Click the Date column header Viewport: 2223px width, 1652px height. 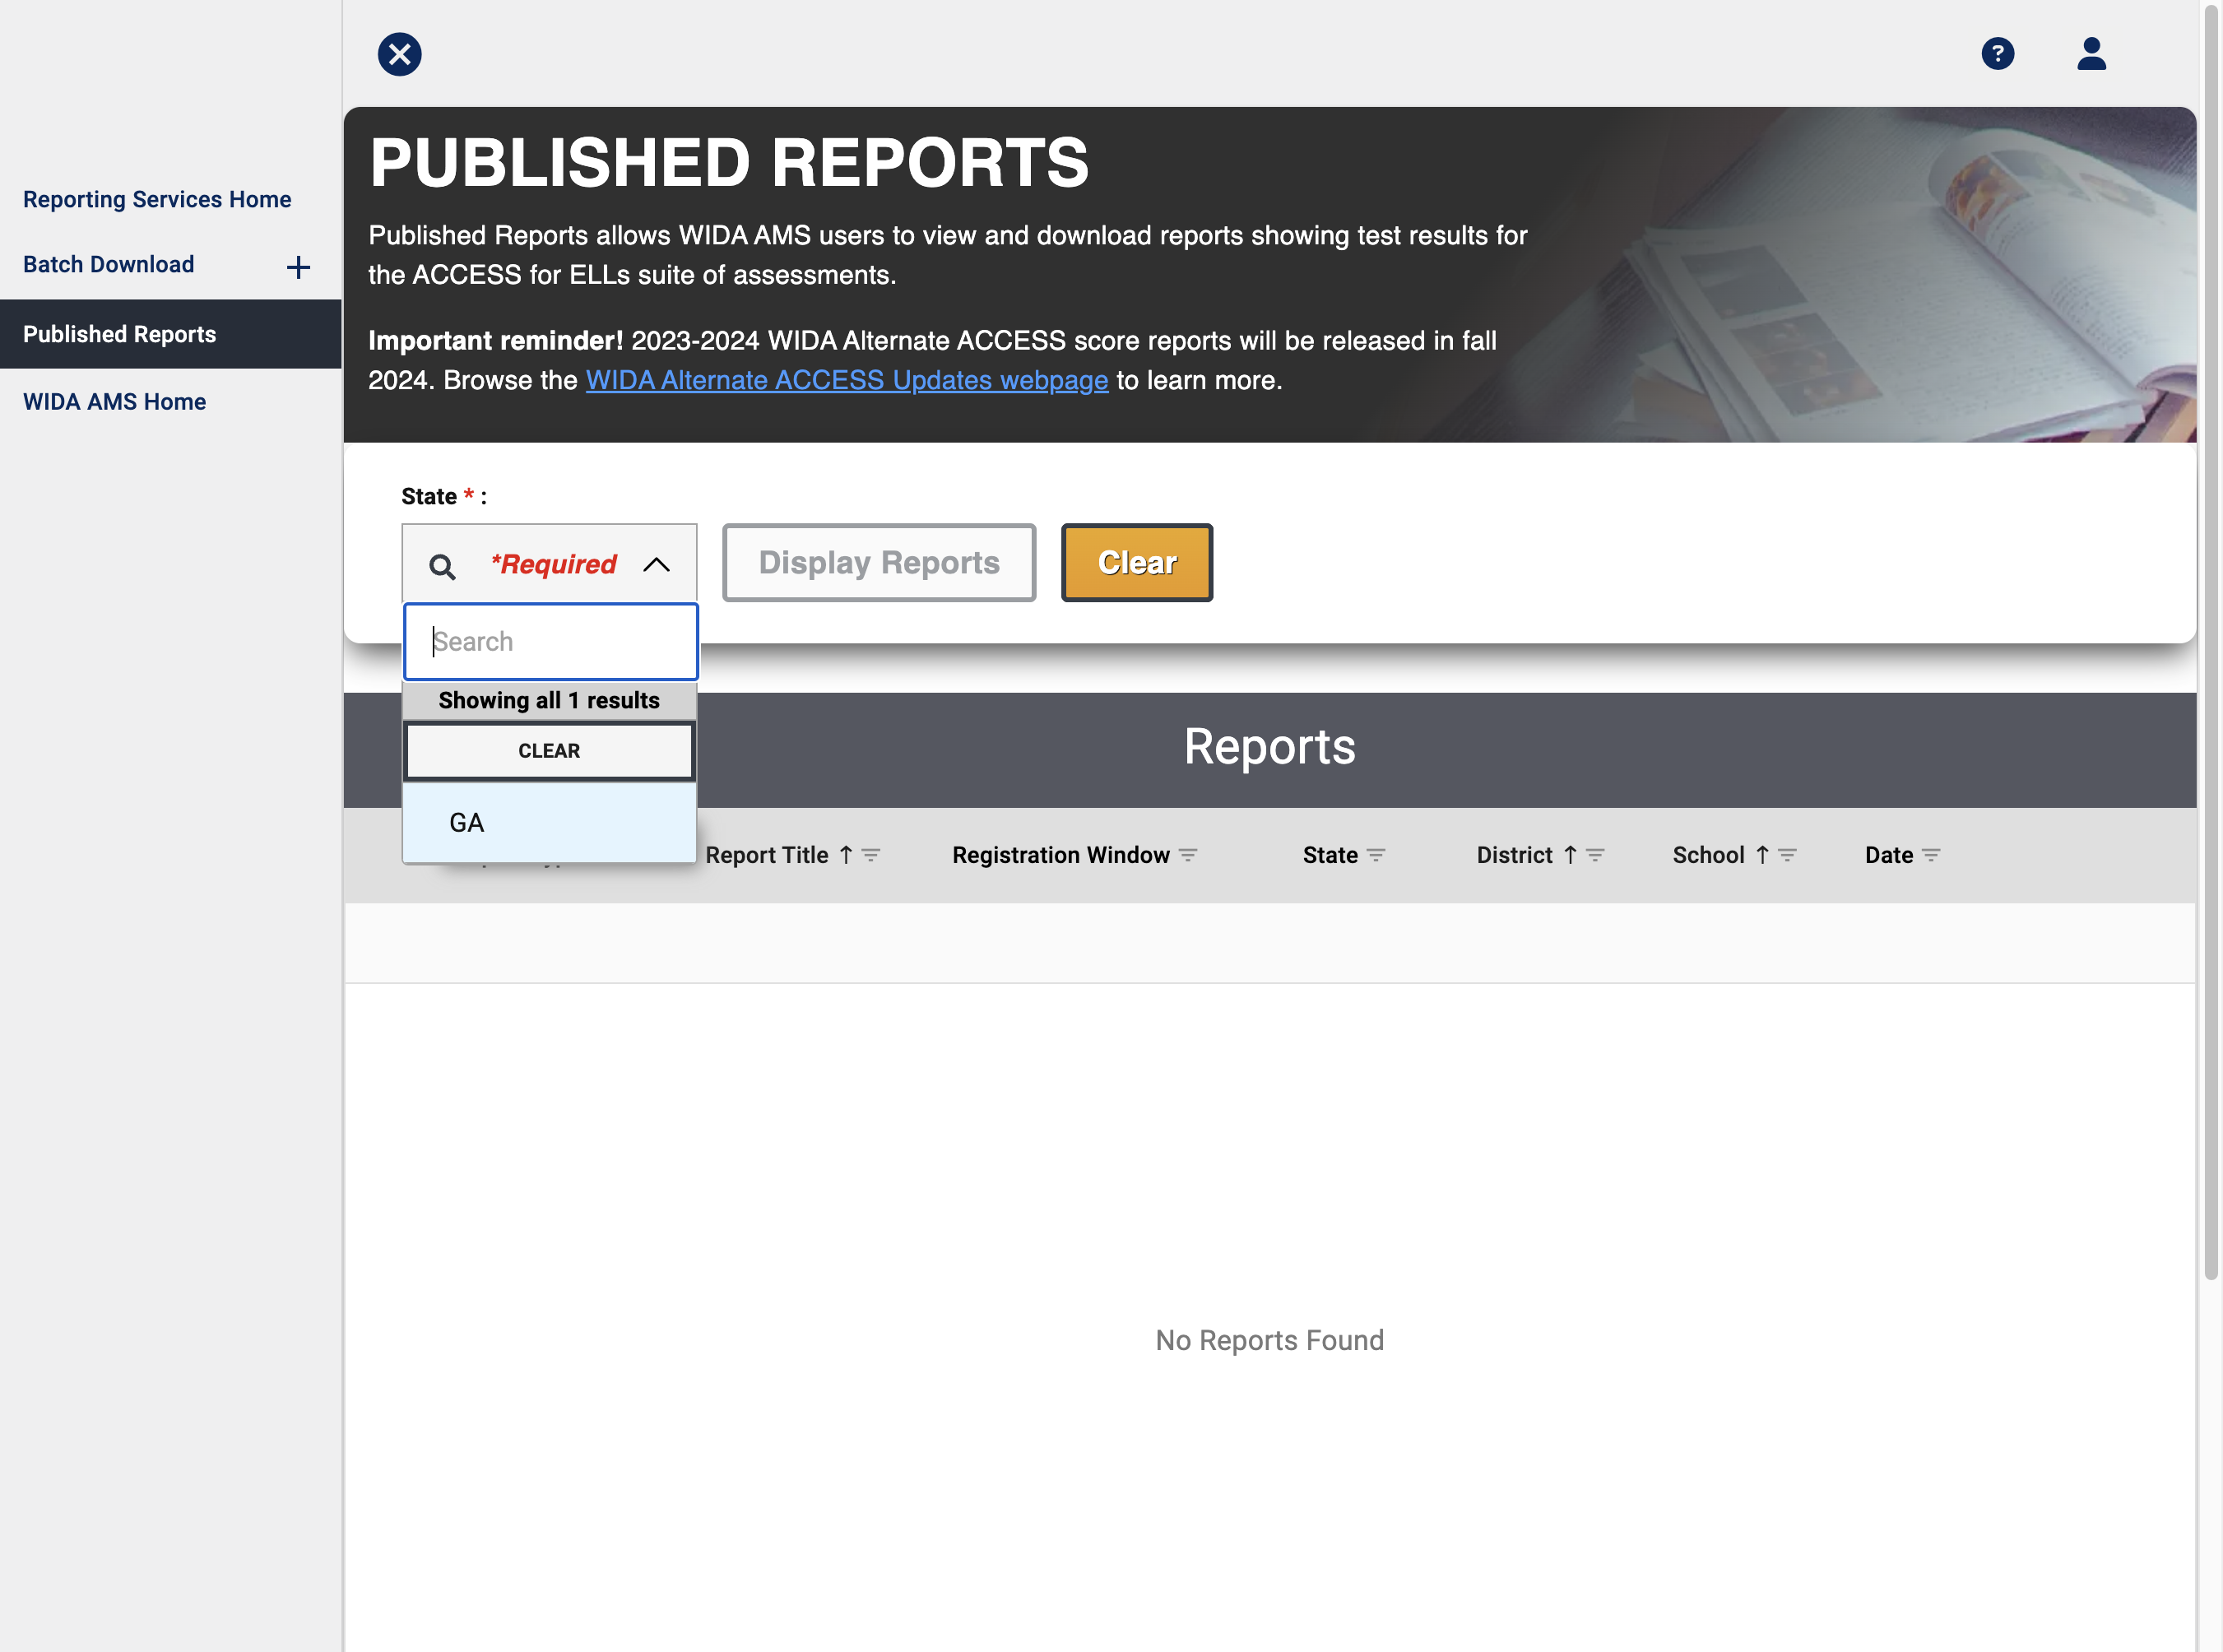(1888, 855)
